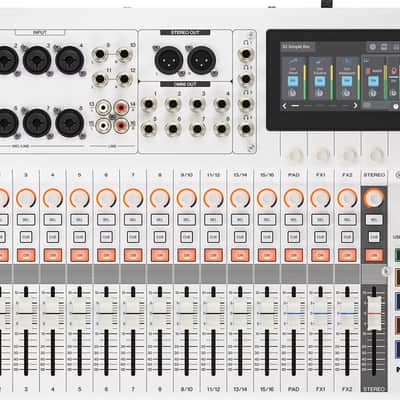Click the channel 13/14 rotary knob
The height and width of the screenshot is (400, 400).
pyautogui.click(x=240, y=198)
